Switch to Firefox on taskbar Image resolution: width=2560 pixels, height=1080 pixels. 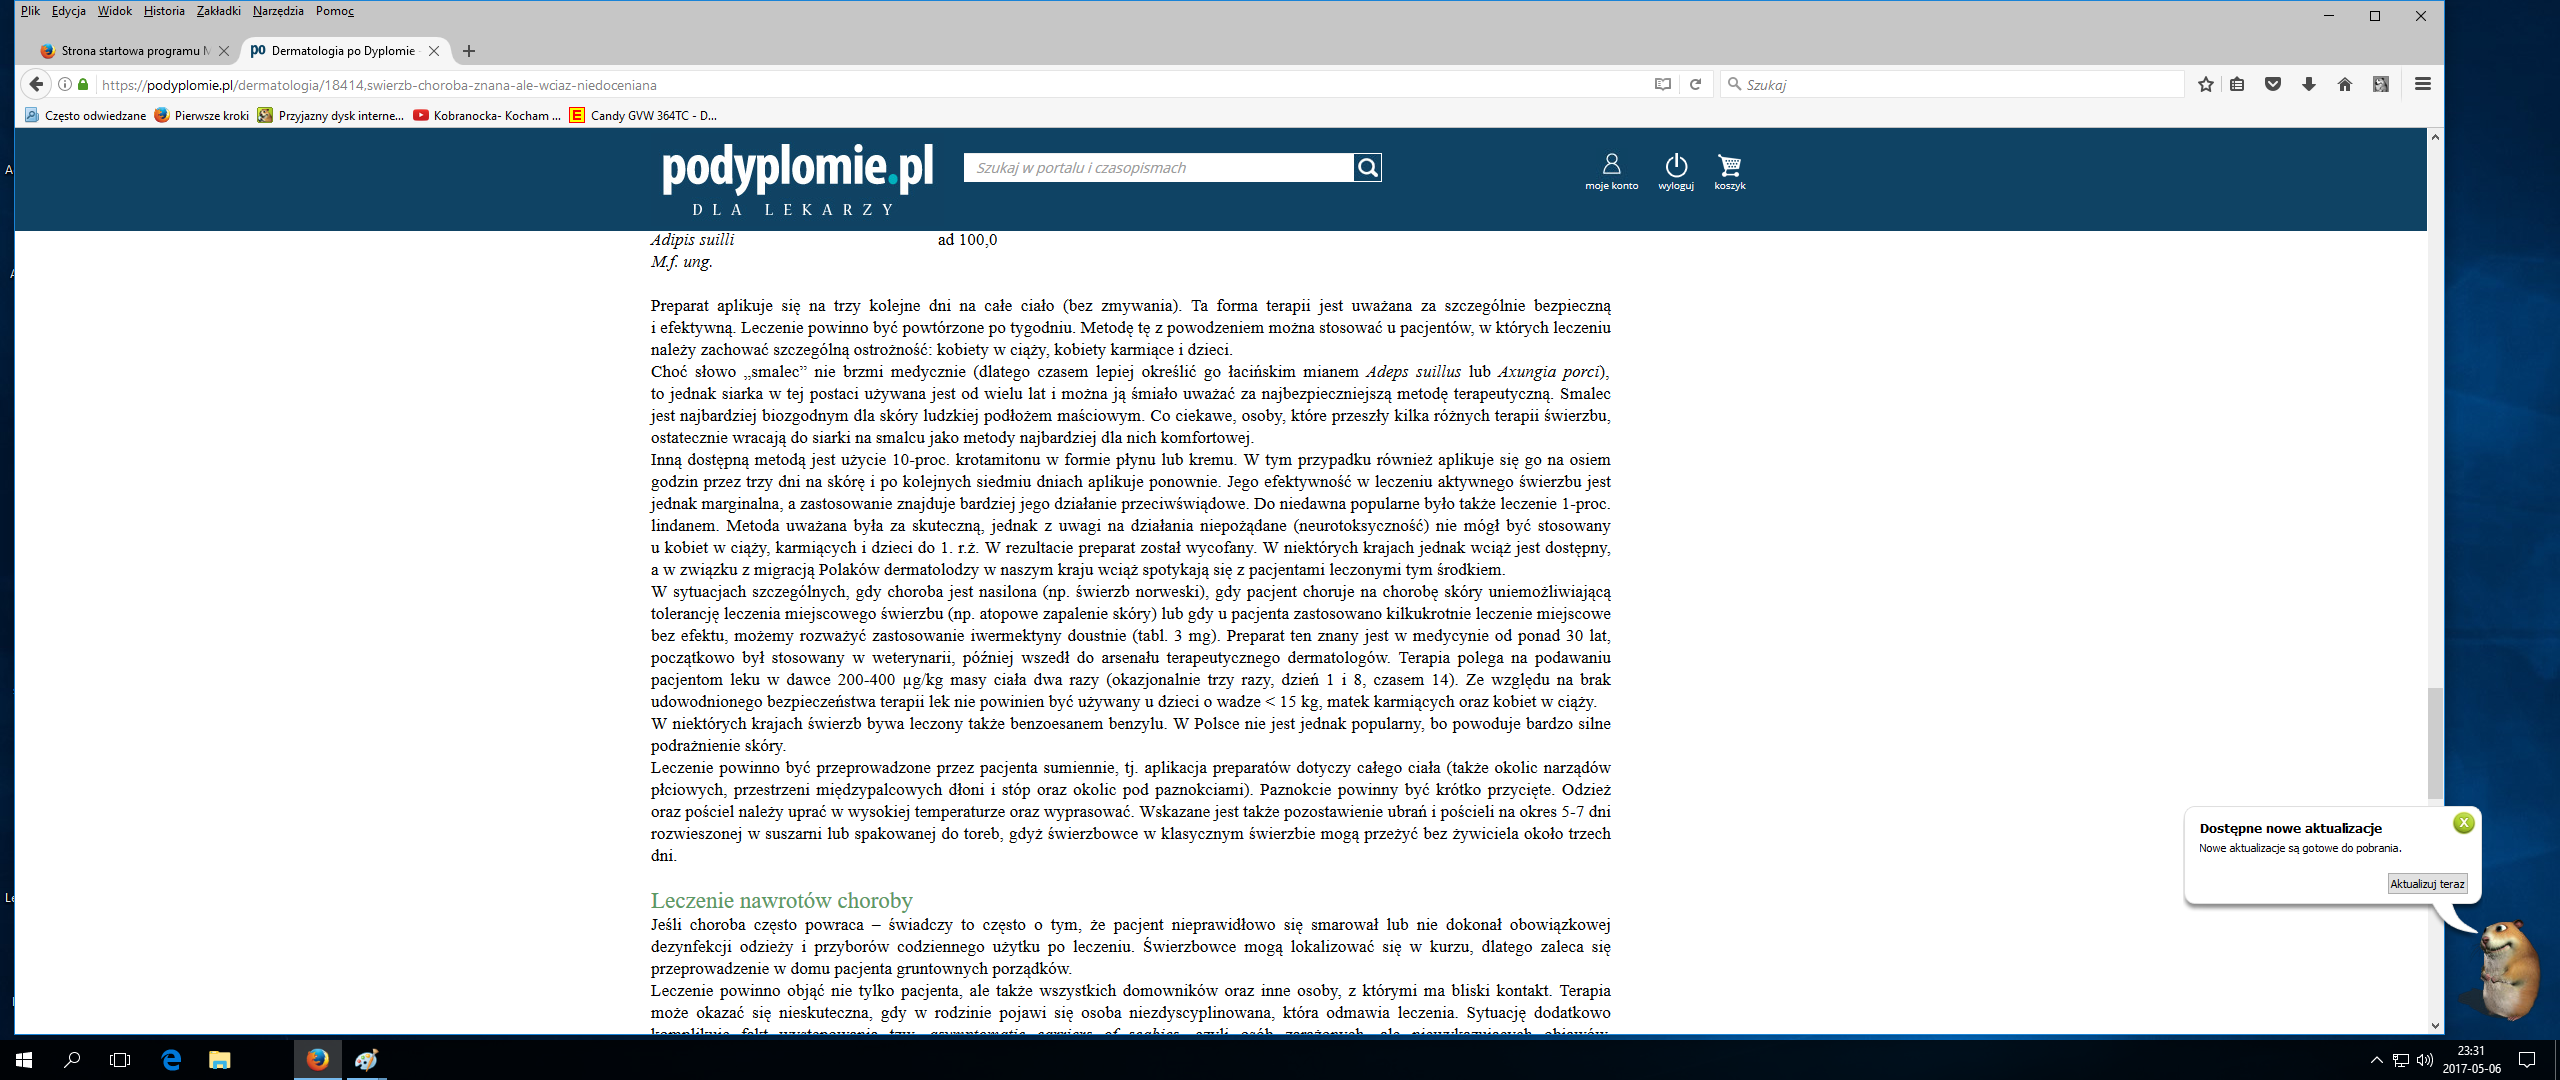(x=318, y=1060)
